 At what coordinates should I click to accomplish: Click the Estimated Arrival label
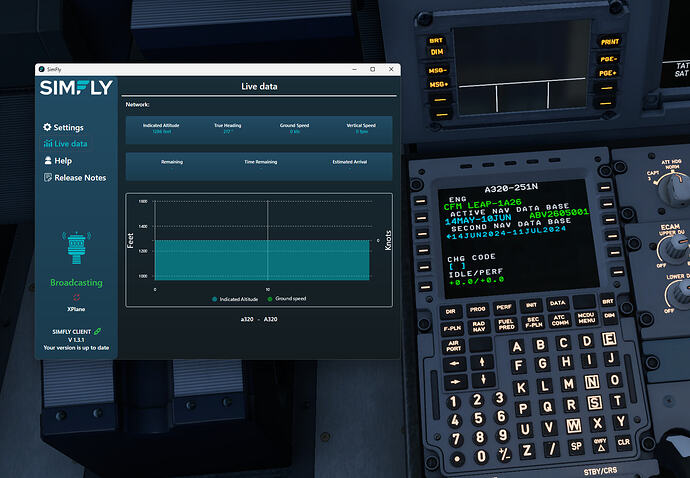(349, 162)
